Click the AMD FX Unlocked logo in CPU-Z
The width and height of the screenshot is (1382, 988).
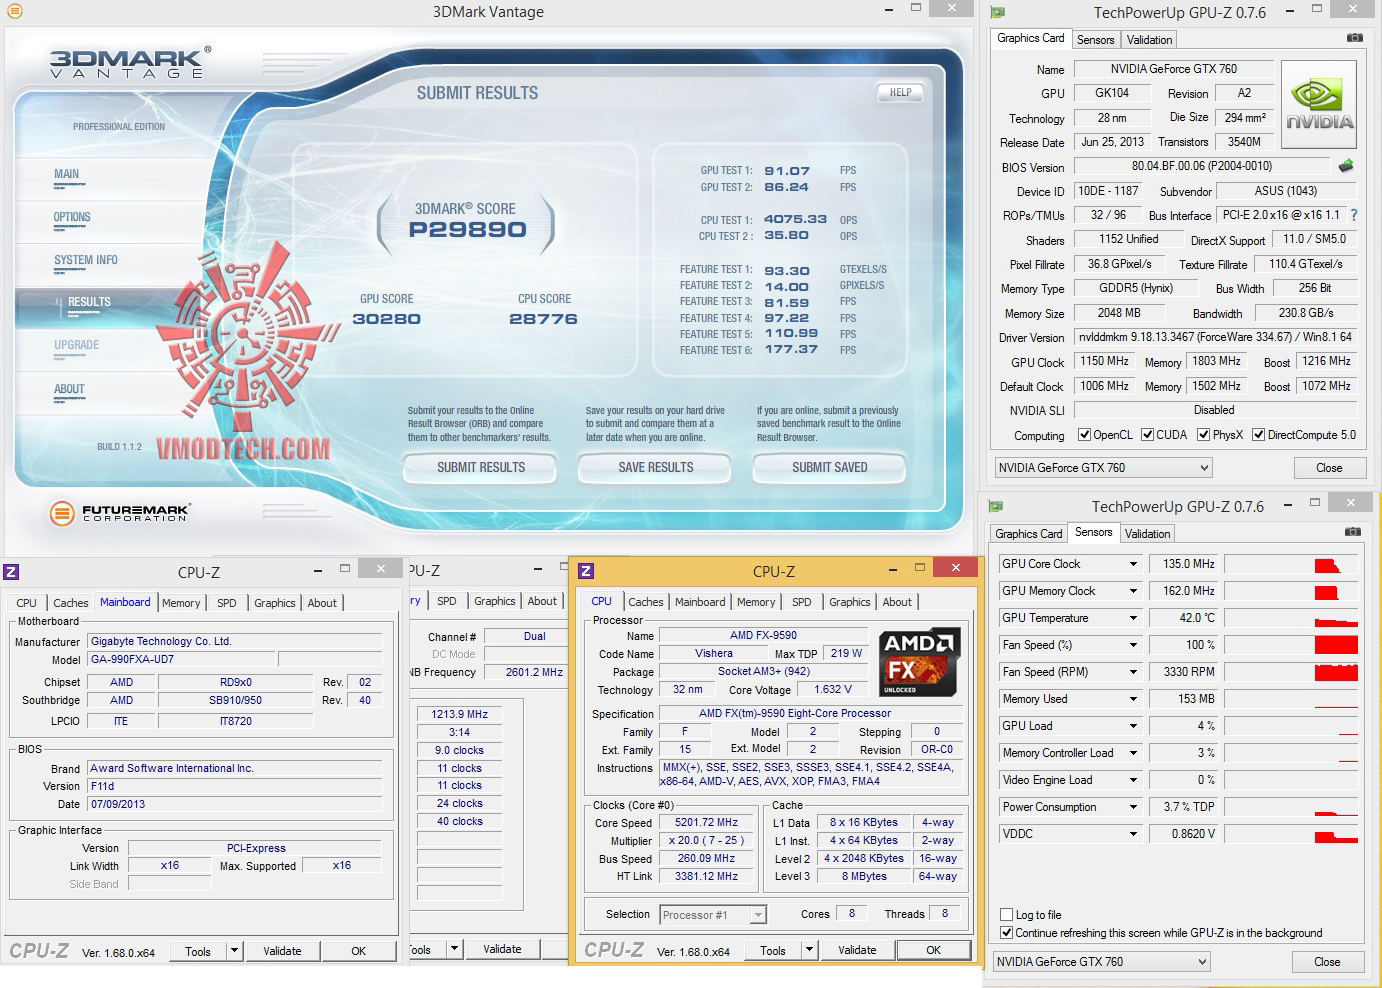click(919, 662)
